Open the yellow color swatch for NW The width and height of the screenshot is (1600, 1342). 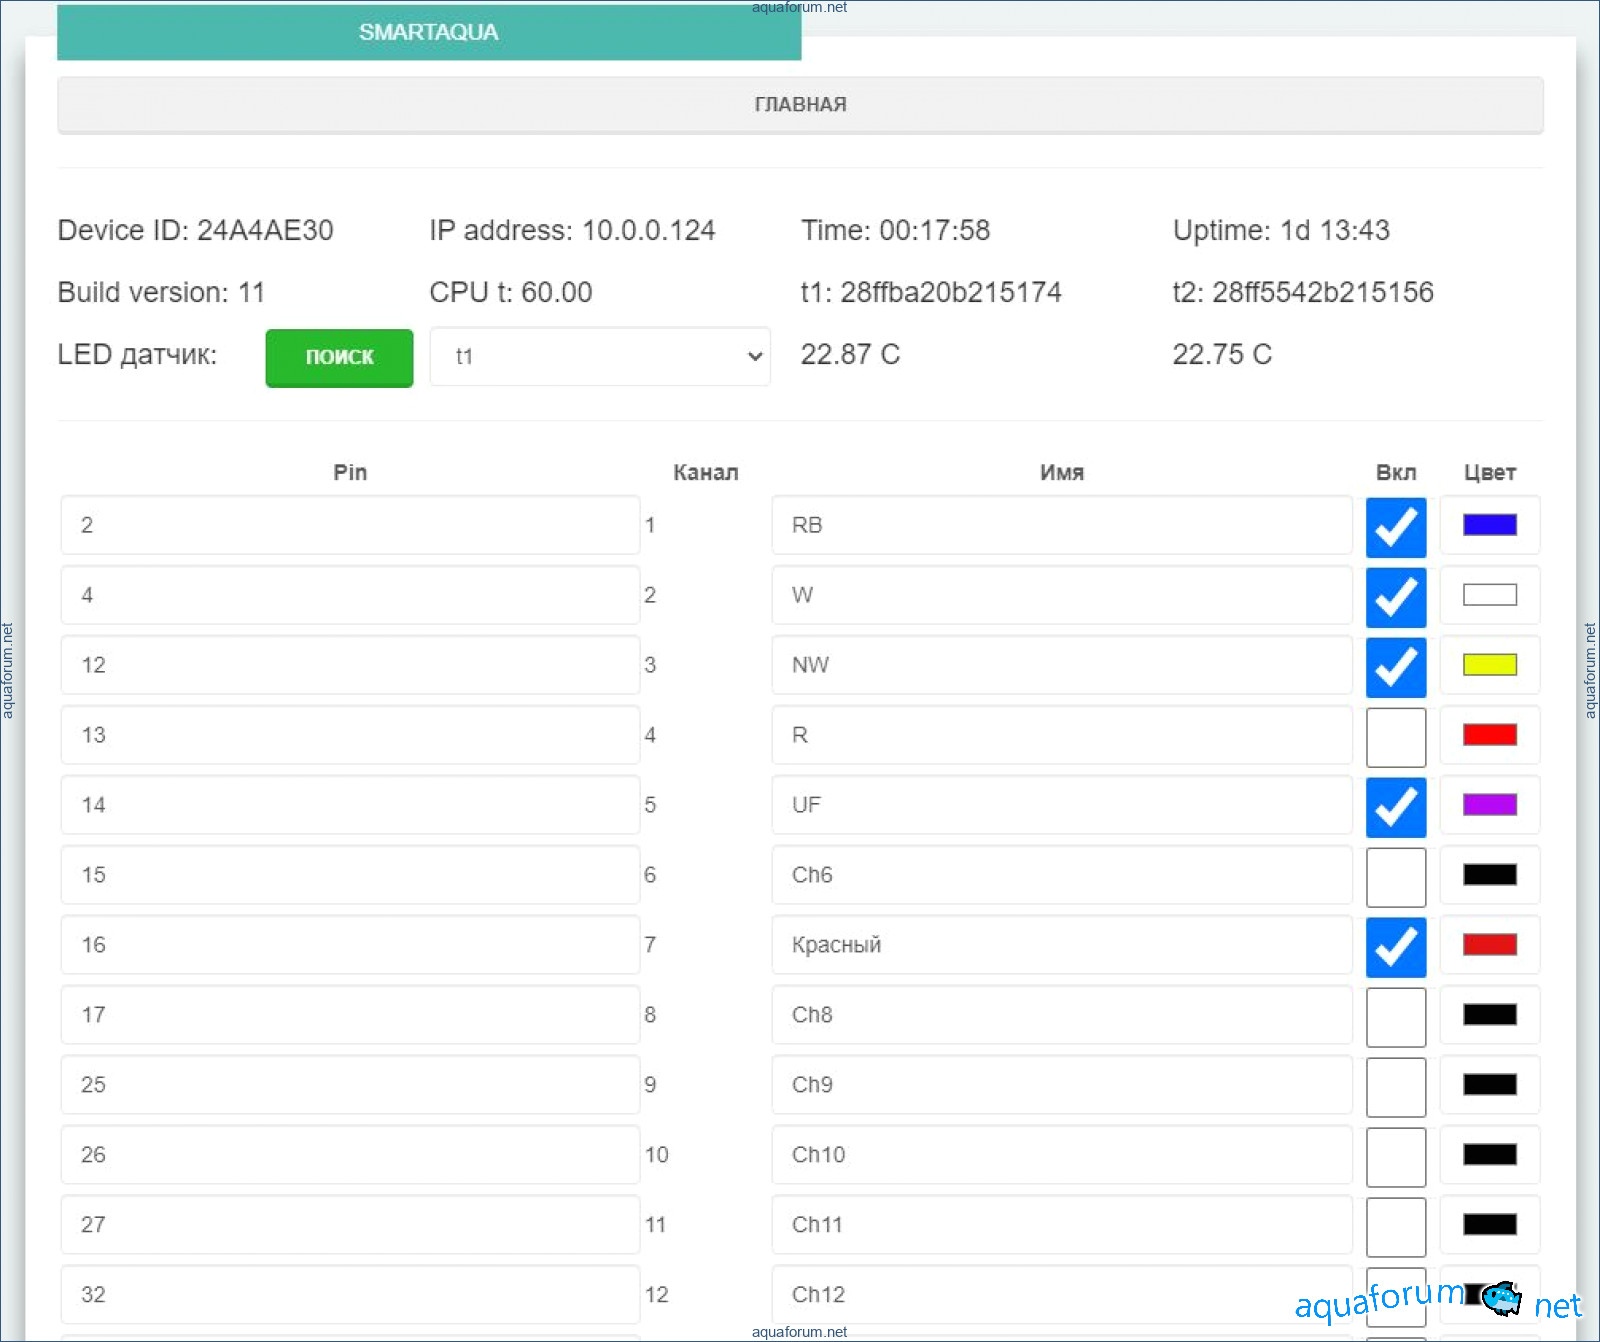[x=1489, y=665]
